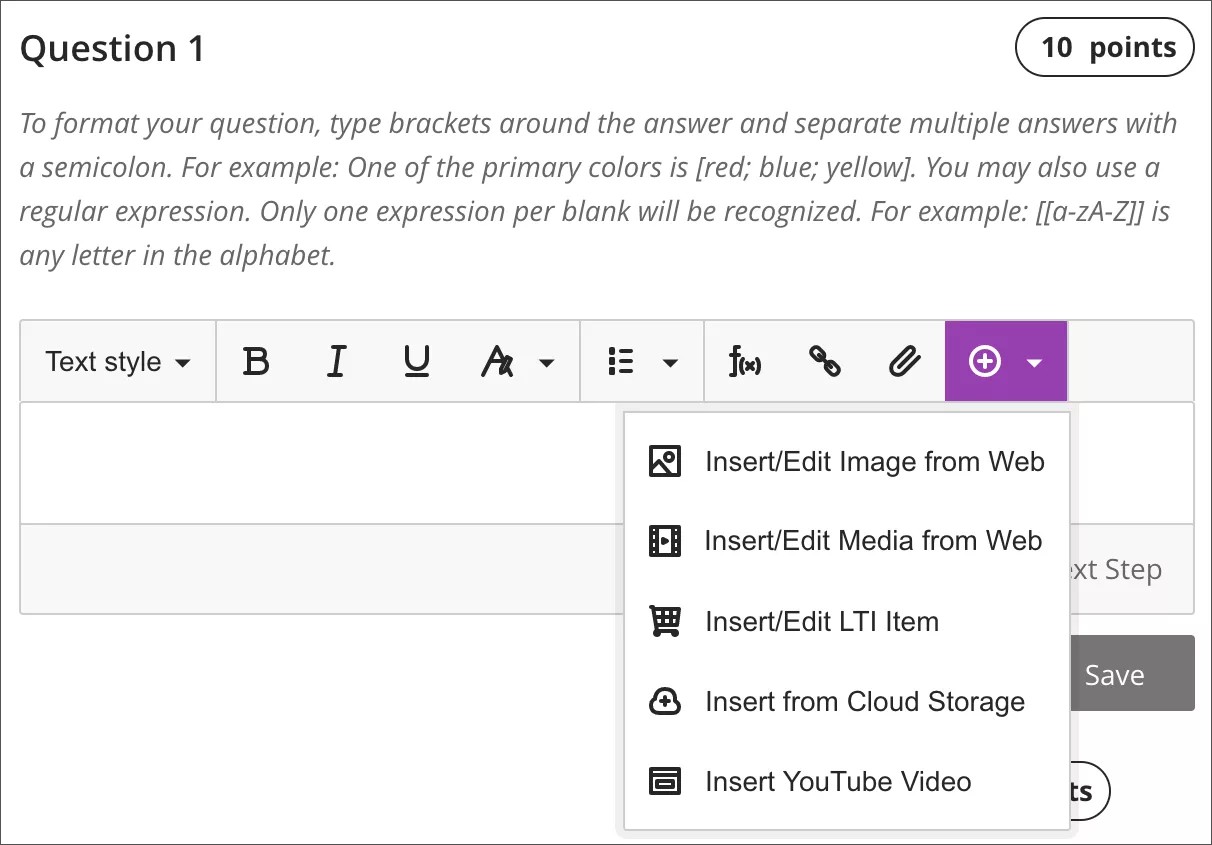
Task: Click the purple add content plus icon
Action: tap(985, 361)
